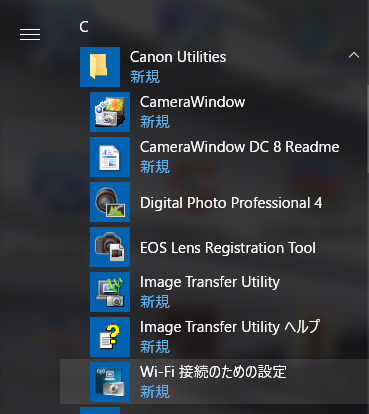Image resolution: width=369 pixels, height=414 pixels.
Task: Click the Canon Utilities yellow folder icon
Action: click(100, 67)
